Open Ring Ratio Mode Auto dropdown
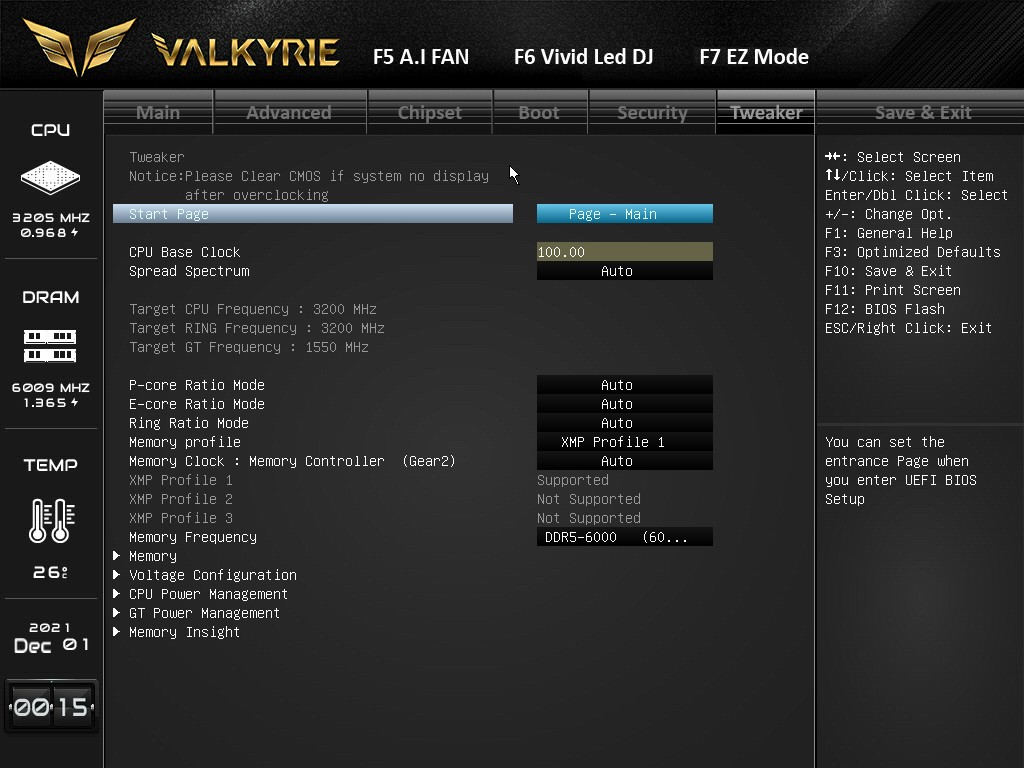This screenshot has height=768, width=1024. pyautogui.click(x=625, y=423)
